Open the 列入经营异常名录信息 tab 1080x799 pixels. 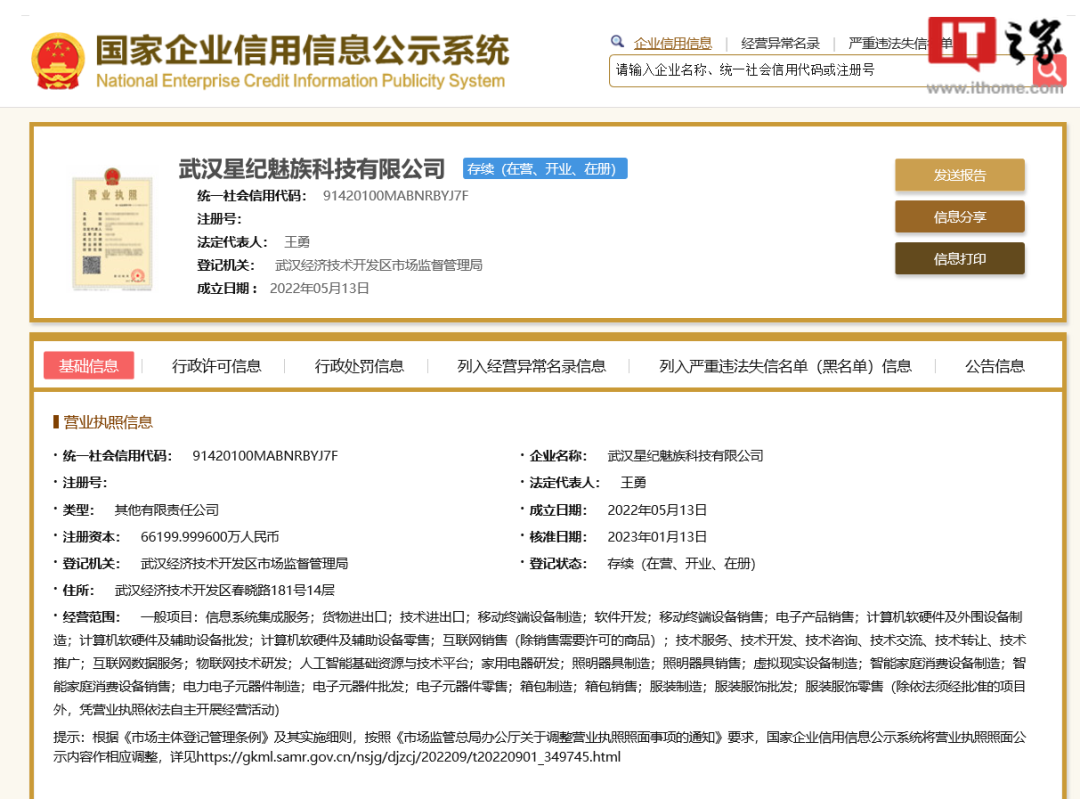click(531, 366)
